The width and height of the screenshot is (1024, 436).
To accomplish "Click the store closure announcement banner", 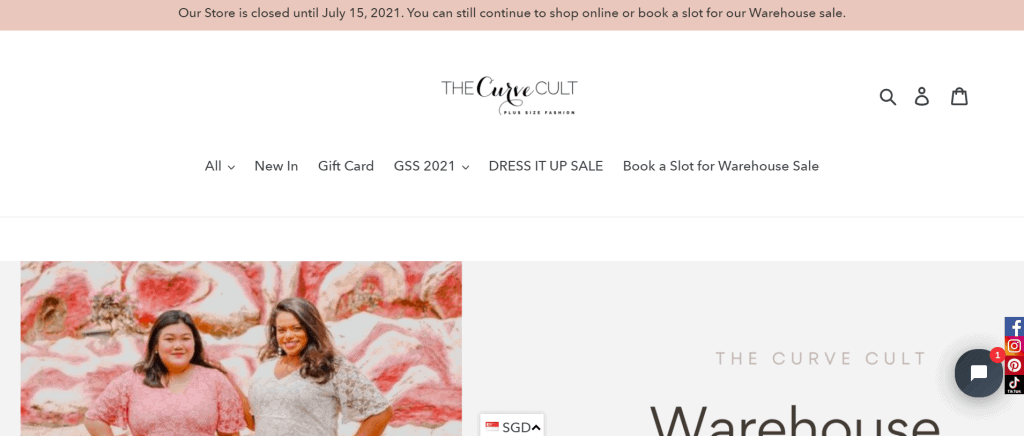I will tap(512, 14).
